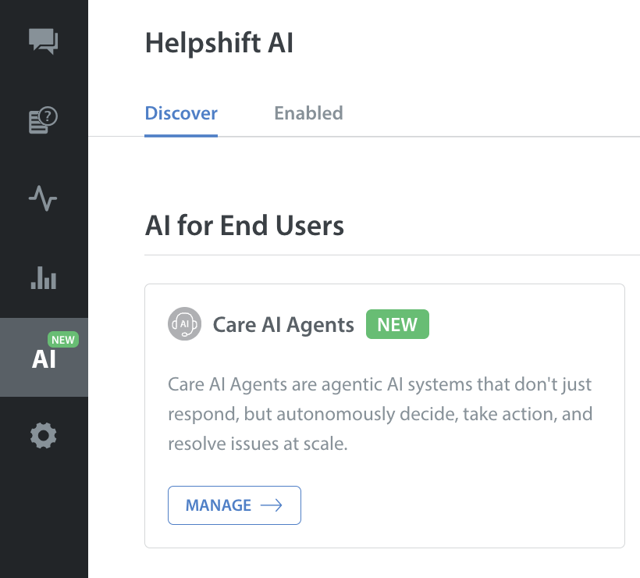Switch to the Enabled tab
This screenshot has height=578, width=640.
308,113
